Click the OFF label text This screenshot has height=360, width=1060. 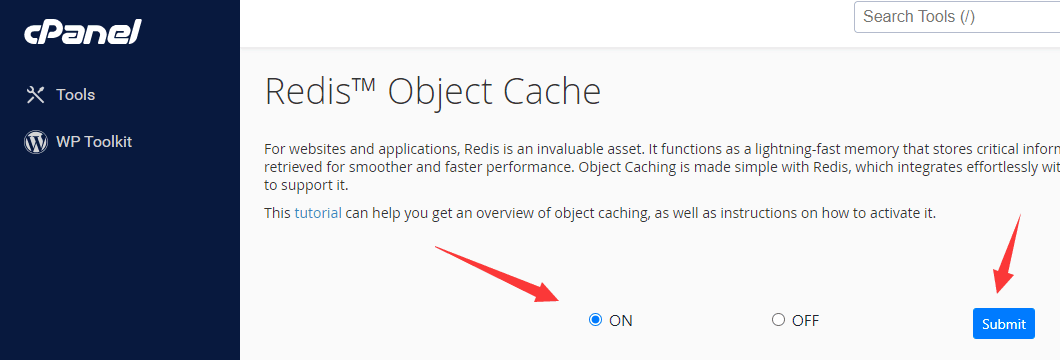point(805,320)
